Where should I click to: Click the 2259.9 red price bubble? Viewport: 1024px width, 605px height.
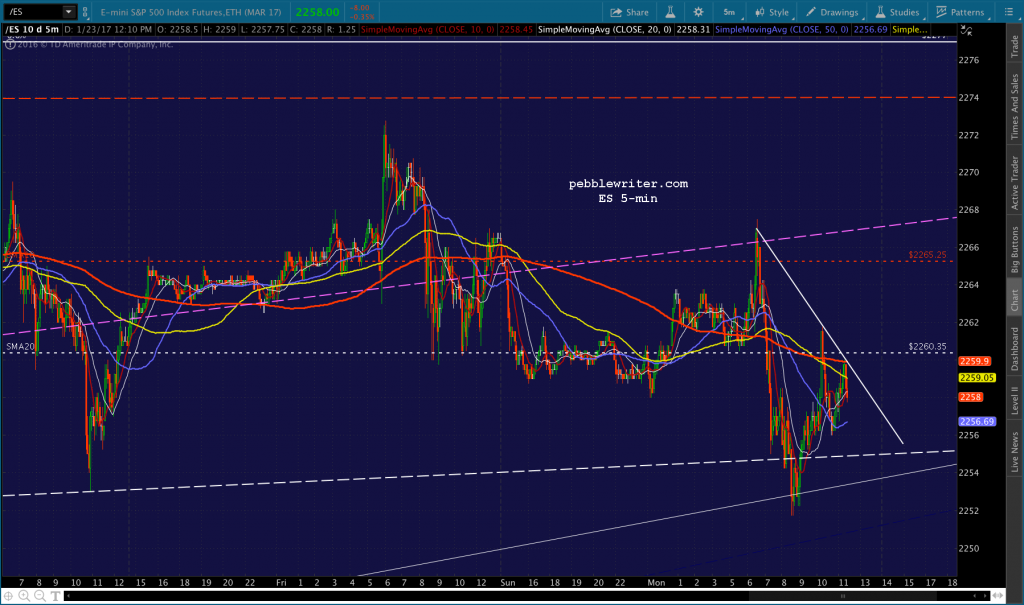975,361
